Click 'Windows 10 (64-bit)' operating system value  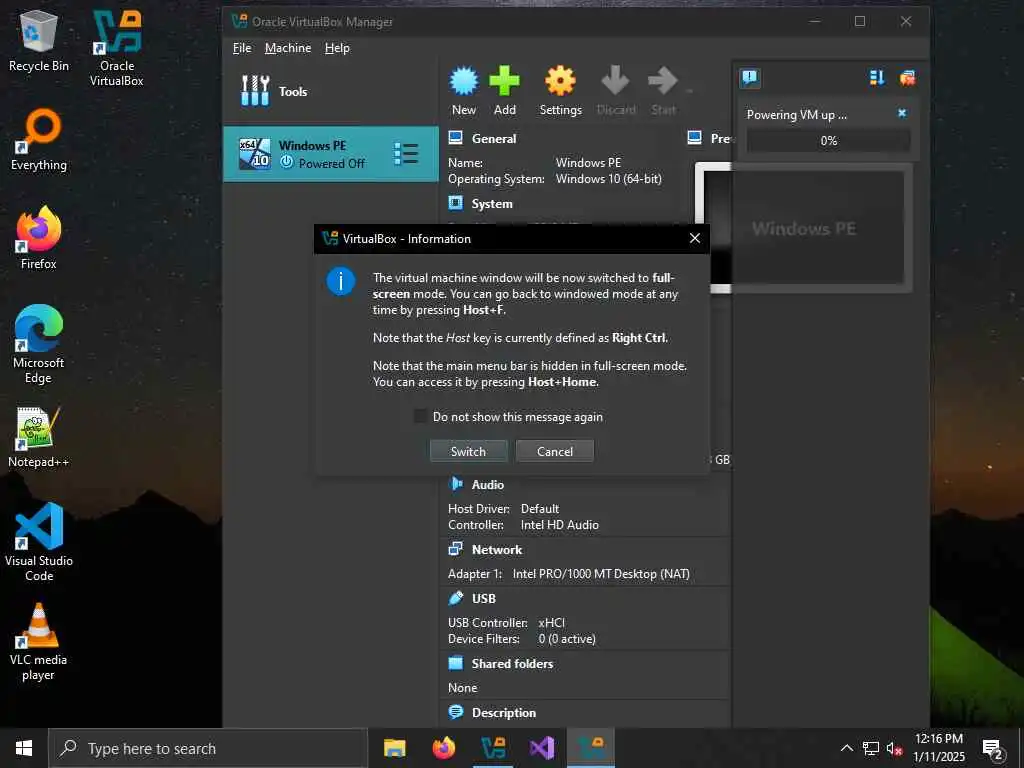[x=608, y=179]
